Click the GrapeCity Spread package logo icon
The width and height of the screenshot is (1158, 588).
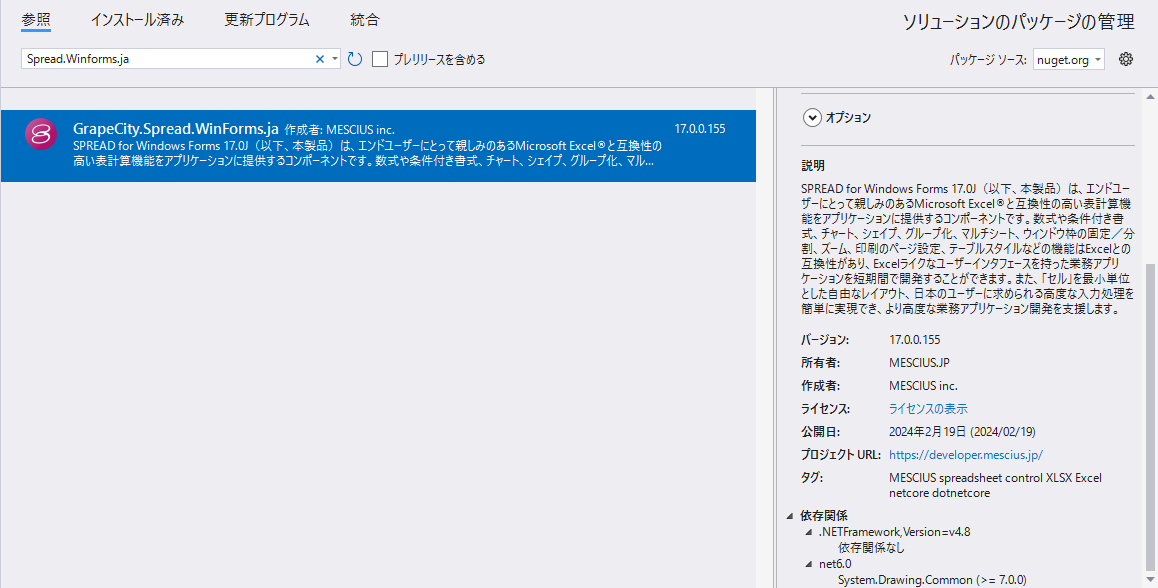point(40,134)
